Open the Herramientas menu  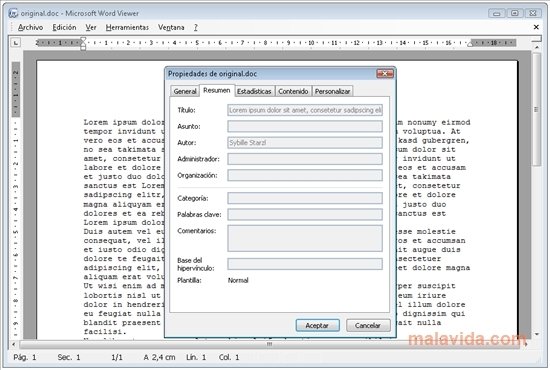127,27
